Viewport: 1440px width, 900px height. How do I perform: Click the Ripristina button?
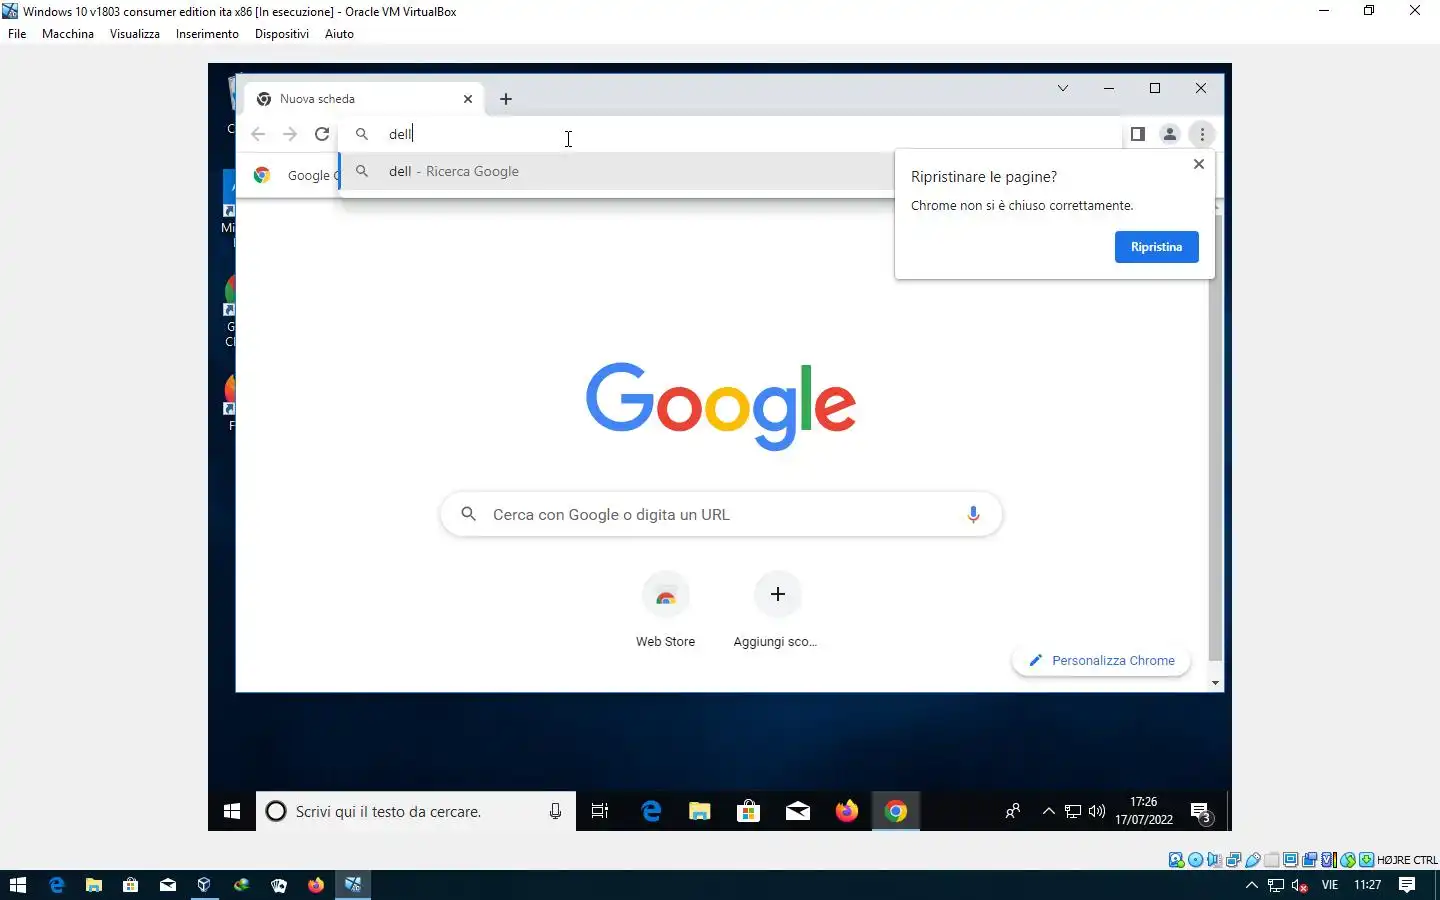pyautogui.click(x=1156, y=247)
